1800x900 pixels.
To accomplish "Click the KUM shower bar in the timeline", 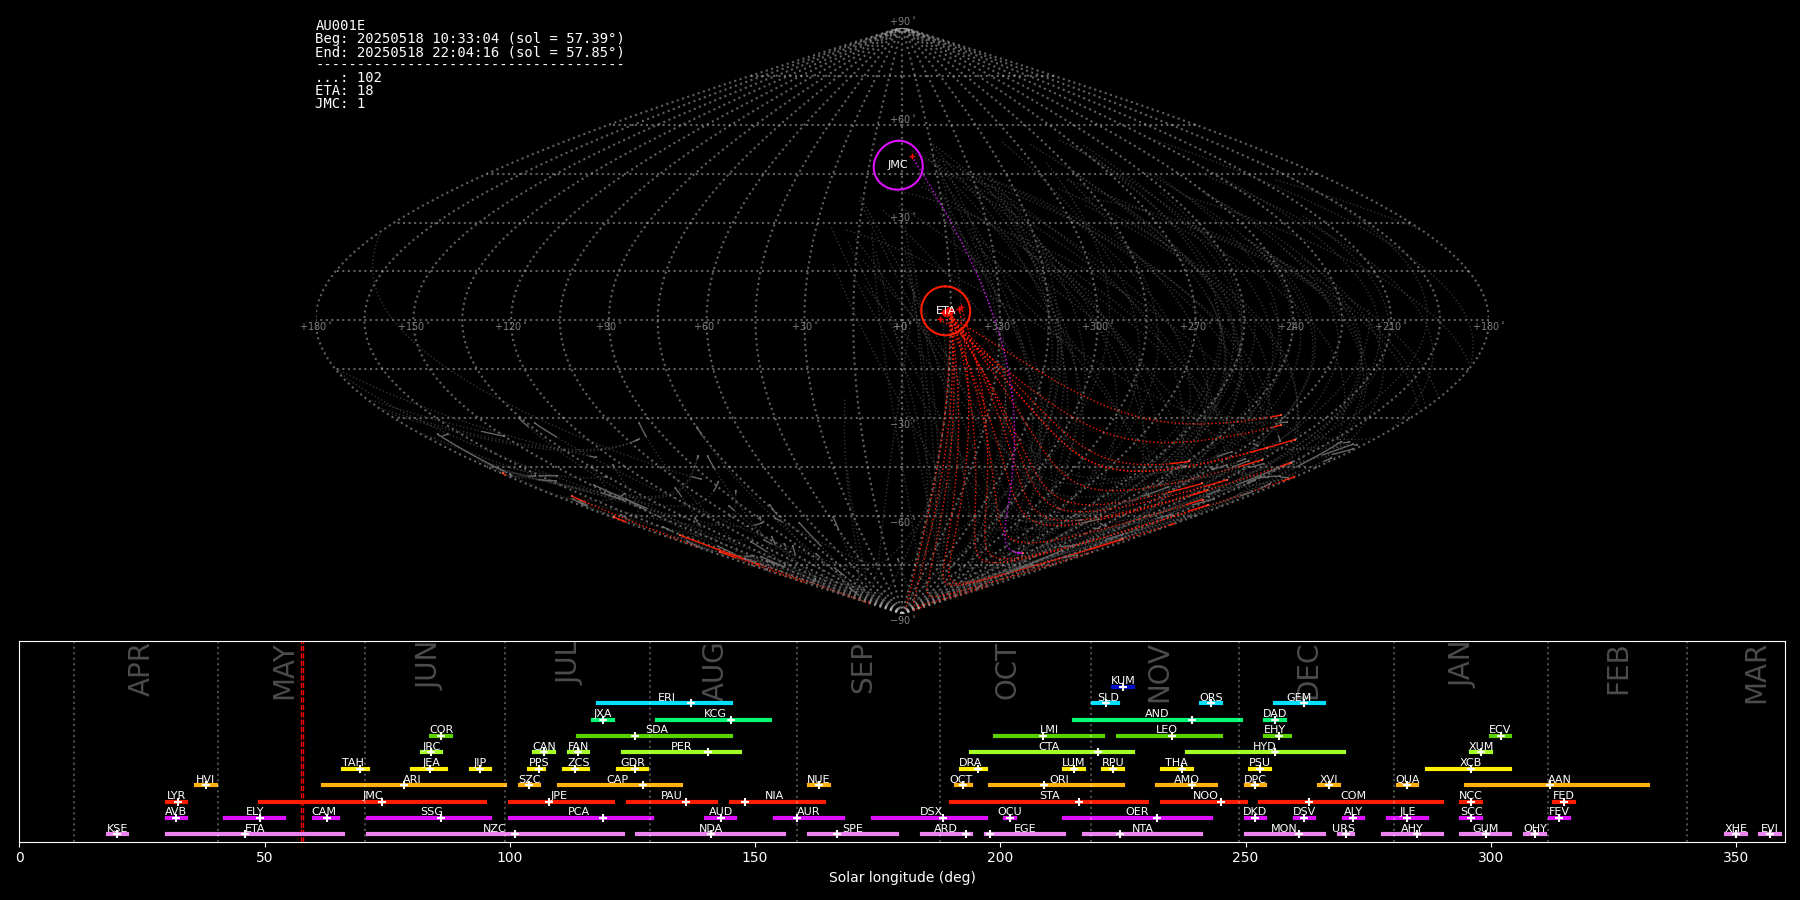I will coord(1123,687).
